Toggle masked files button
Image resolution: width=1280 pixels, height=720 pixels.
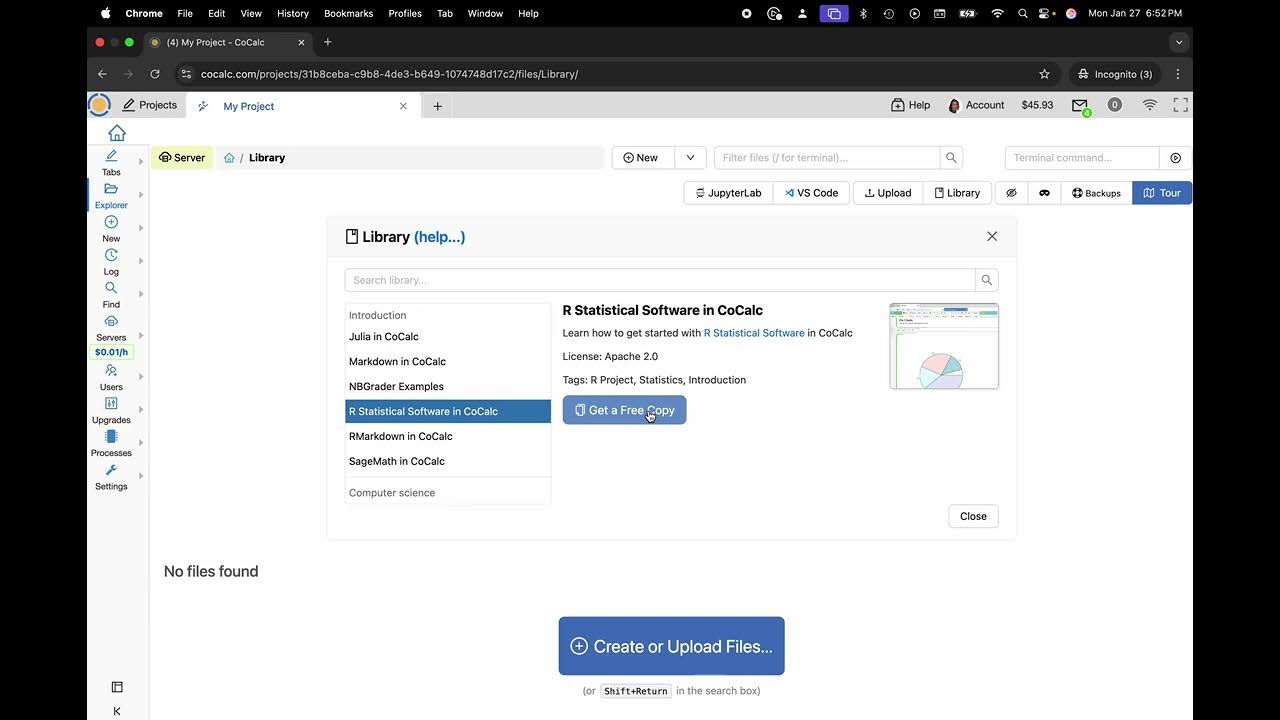(x=1044, y=193)
